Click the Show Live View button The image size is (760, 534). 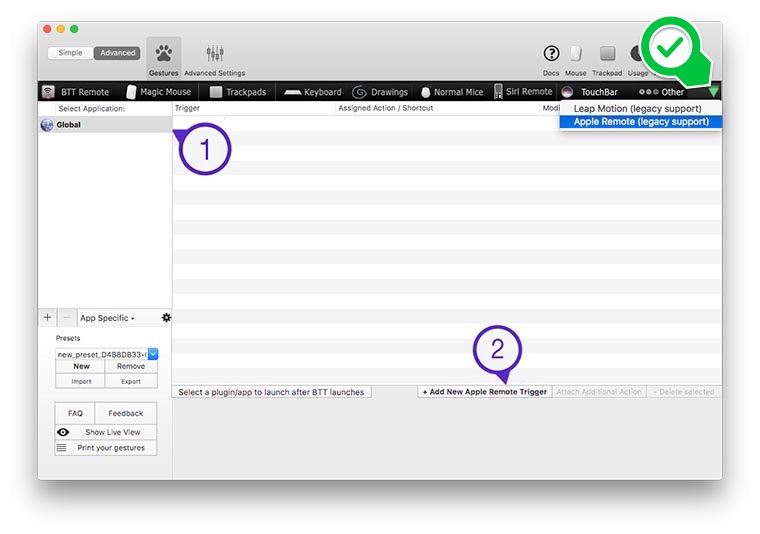106,432
